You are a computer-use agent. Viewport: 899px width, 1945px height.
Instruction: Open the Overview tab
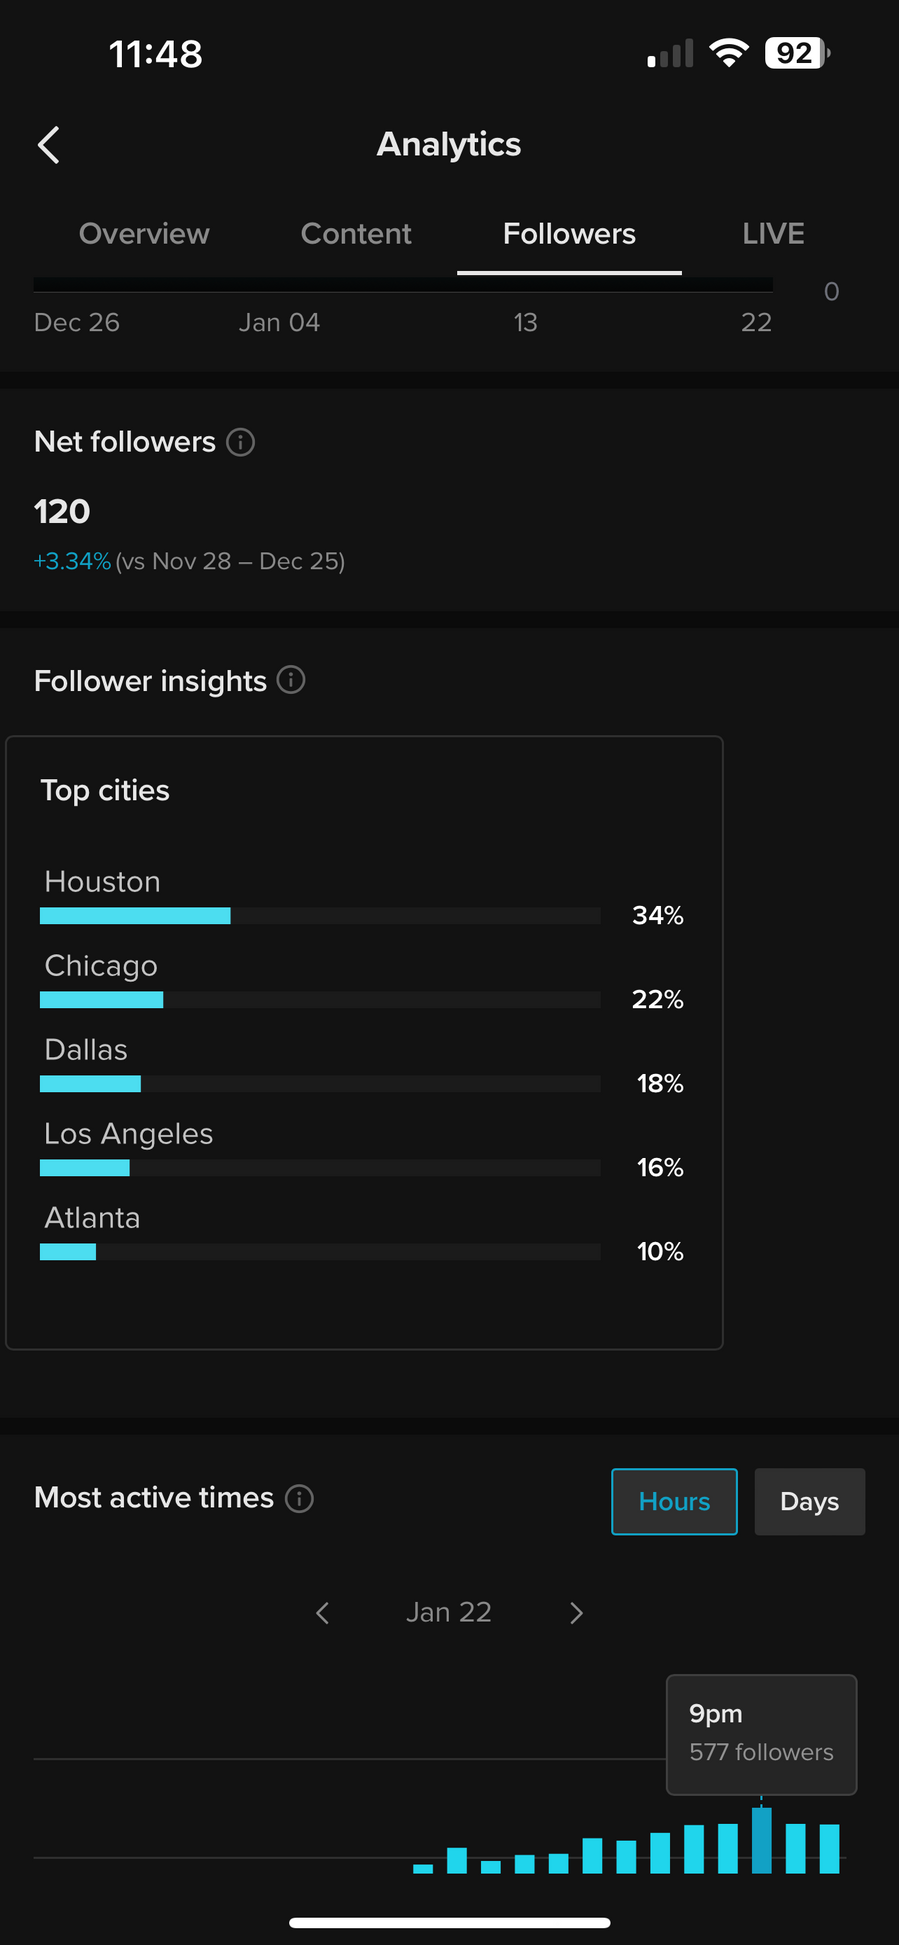tap(144, 234)
